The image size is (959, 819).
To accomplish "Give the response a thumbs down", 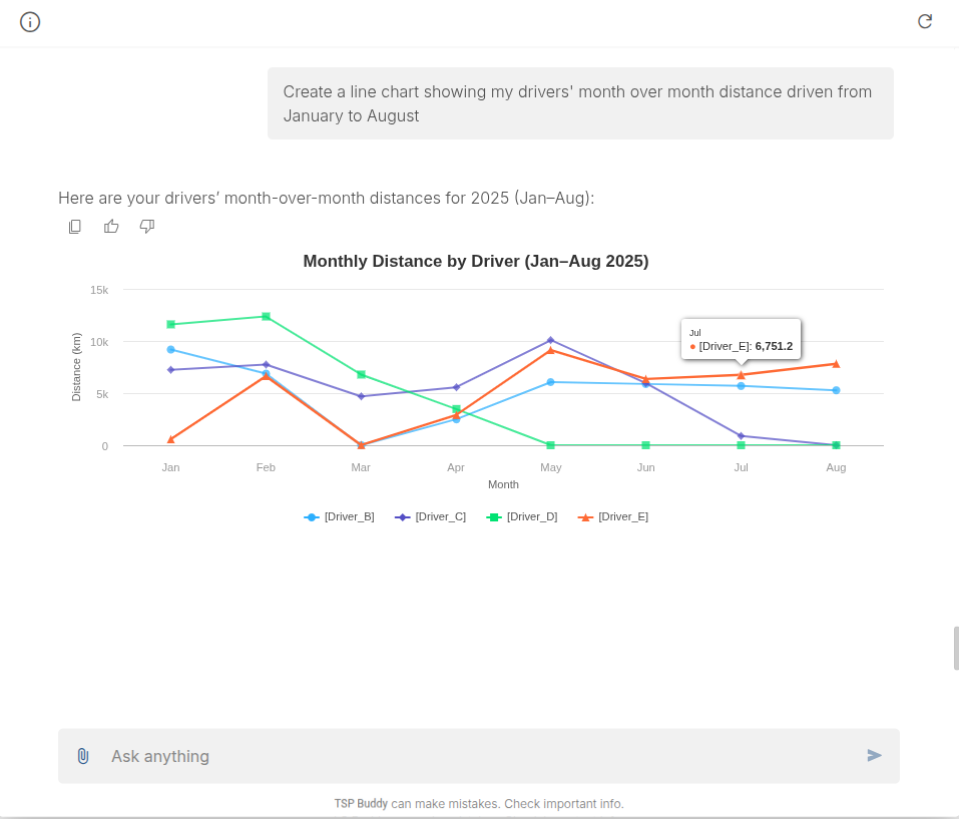I will pyautogui.click(x=147, y=227).
